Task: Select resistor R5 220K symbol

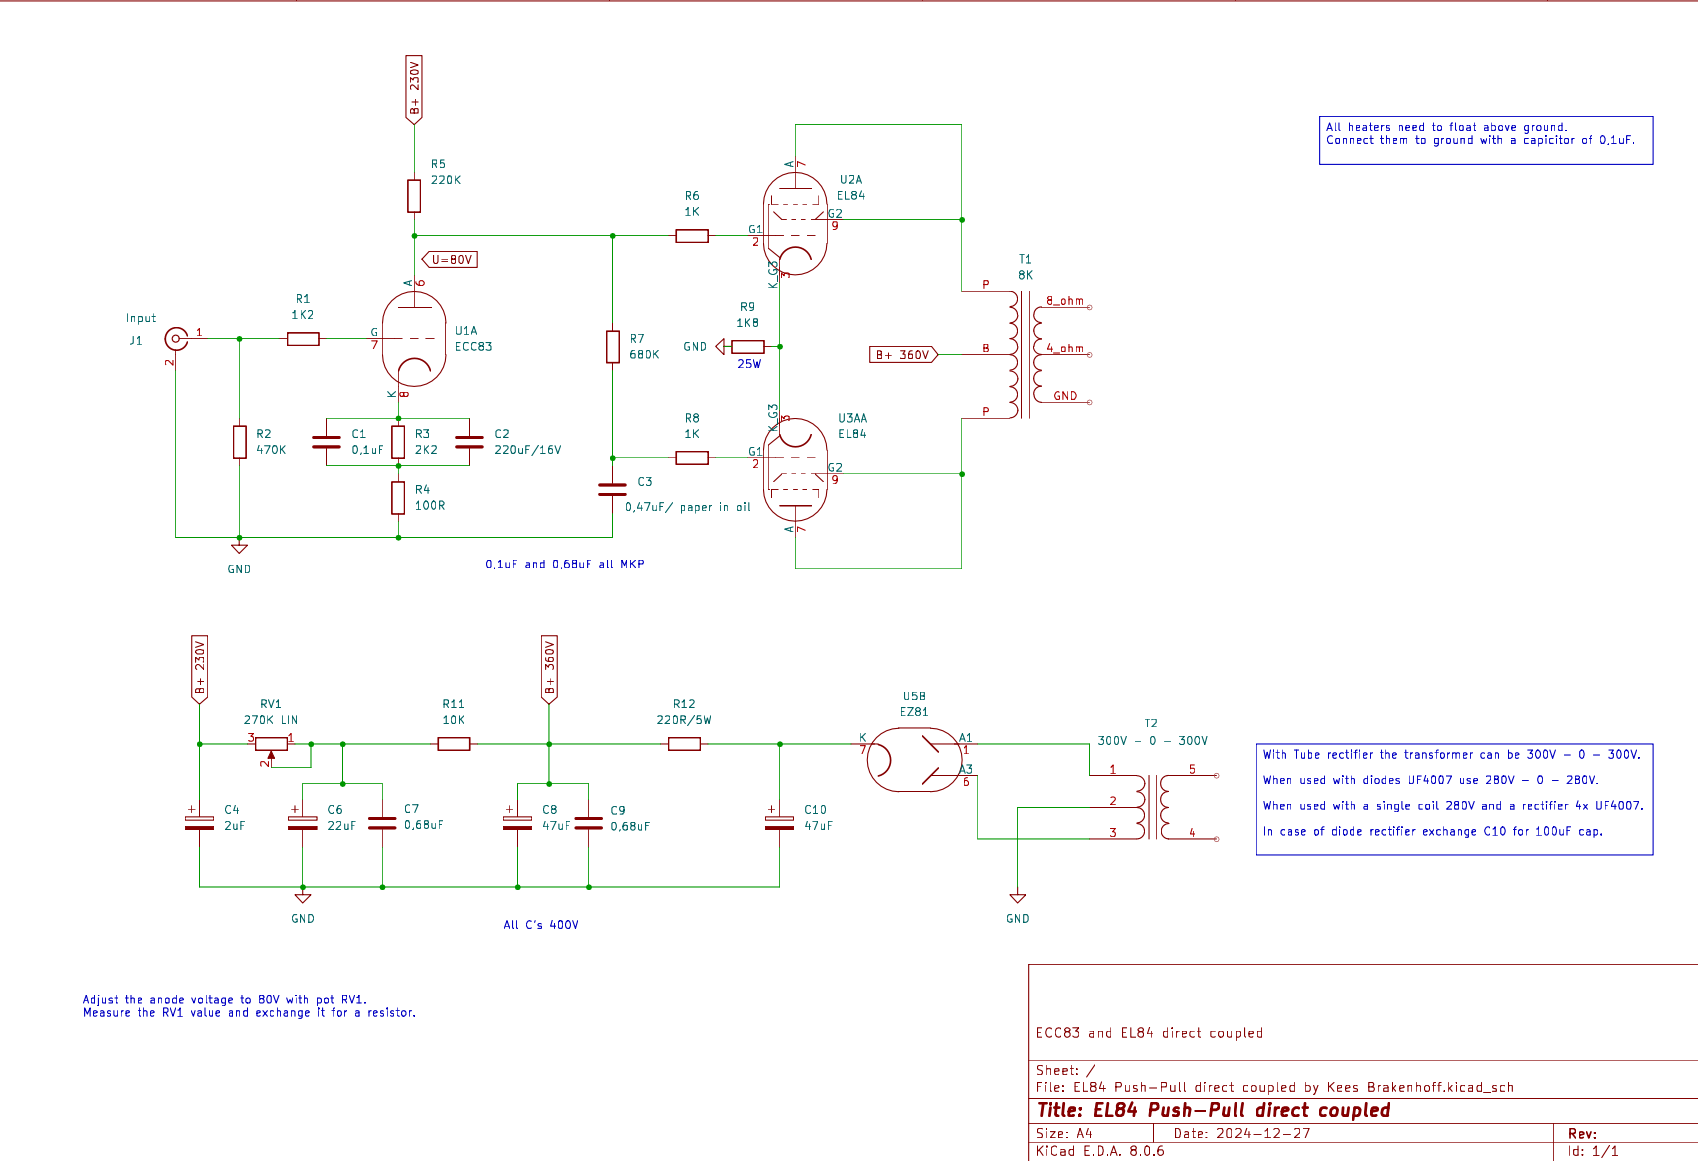Action: (x=414, y=196)
